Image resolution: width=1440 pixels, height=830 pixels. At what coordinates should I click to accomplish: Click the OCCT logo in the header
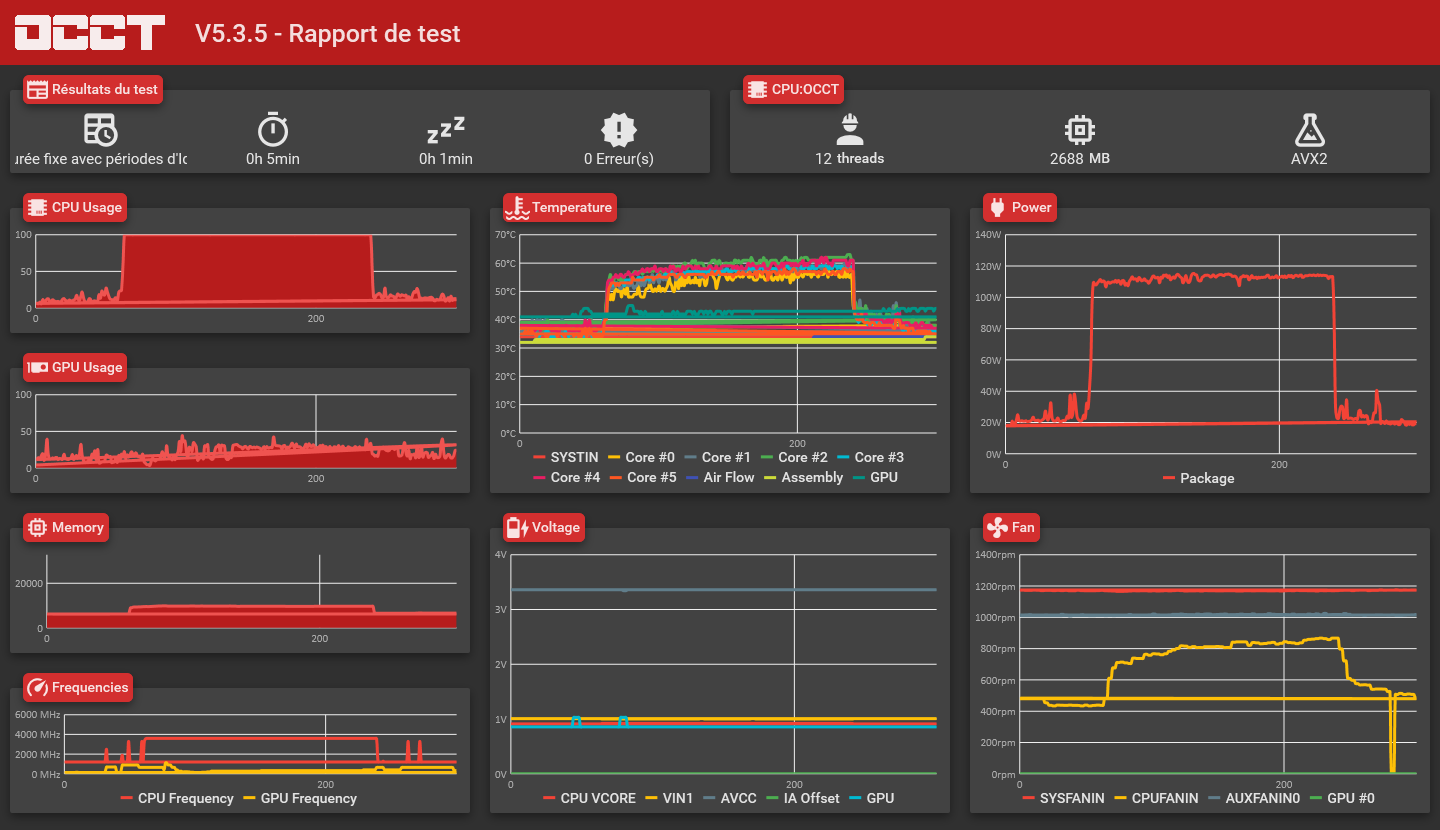(90, 32)
